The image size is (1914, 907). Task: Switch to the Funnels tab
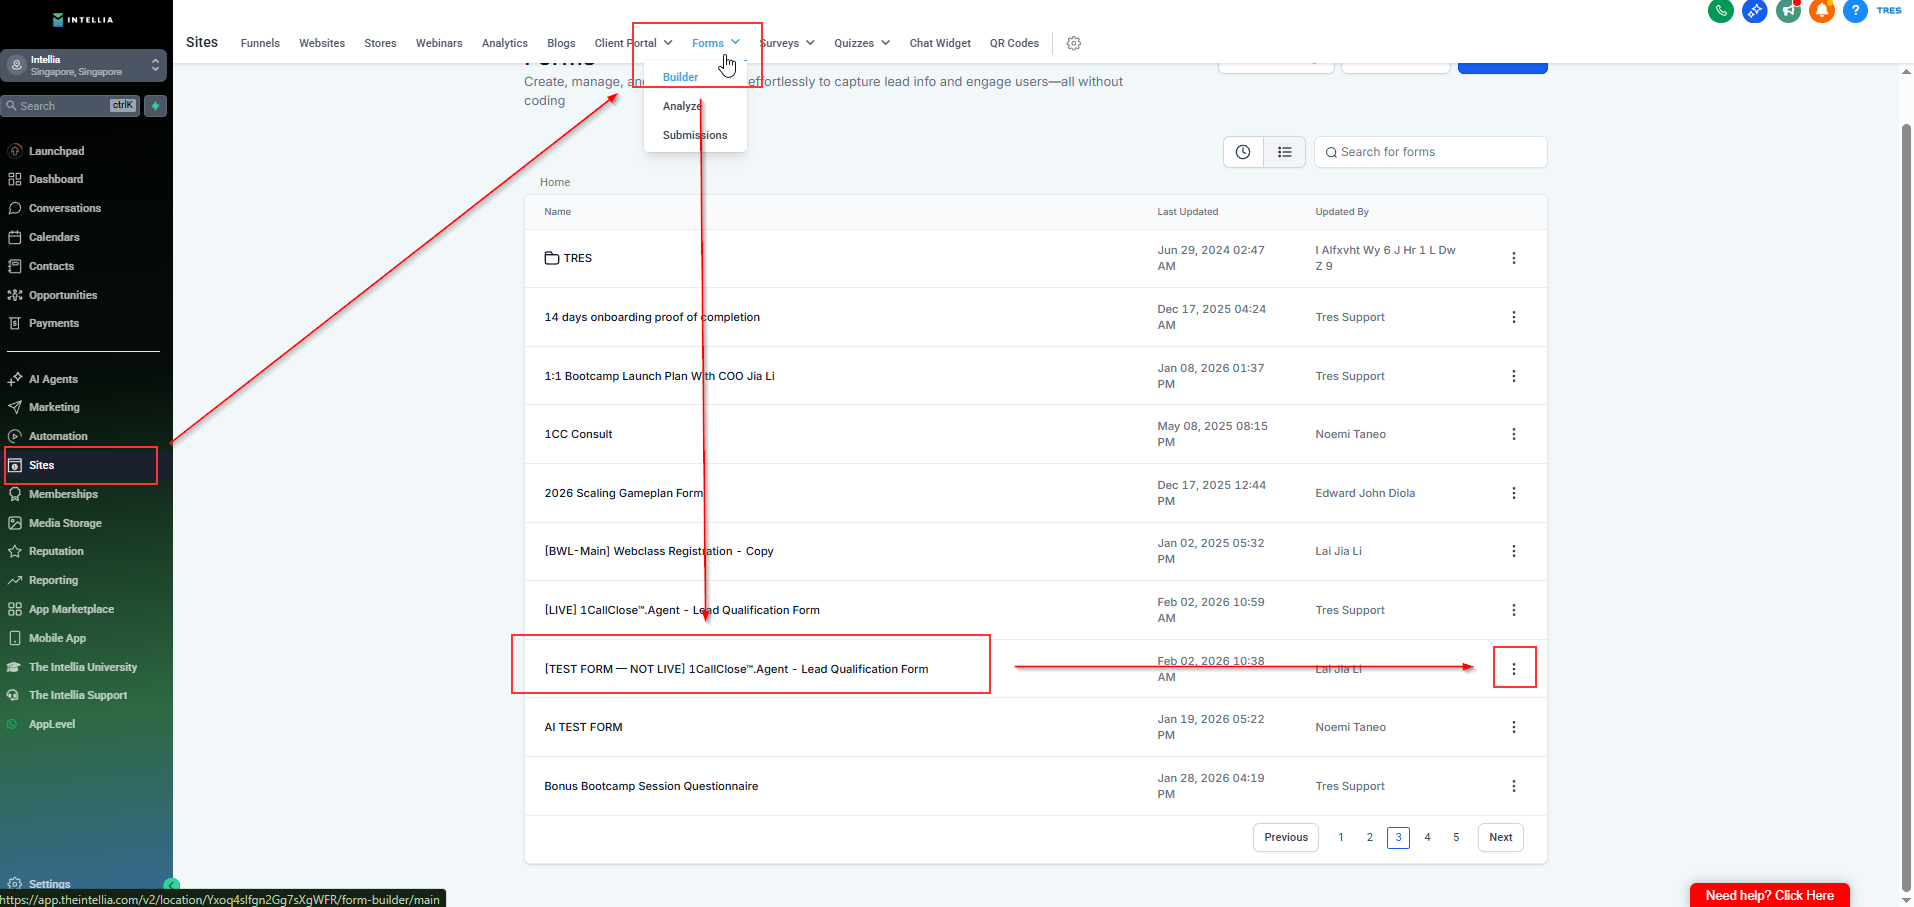pyautogui.click(x=260, y=43)
